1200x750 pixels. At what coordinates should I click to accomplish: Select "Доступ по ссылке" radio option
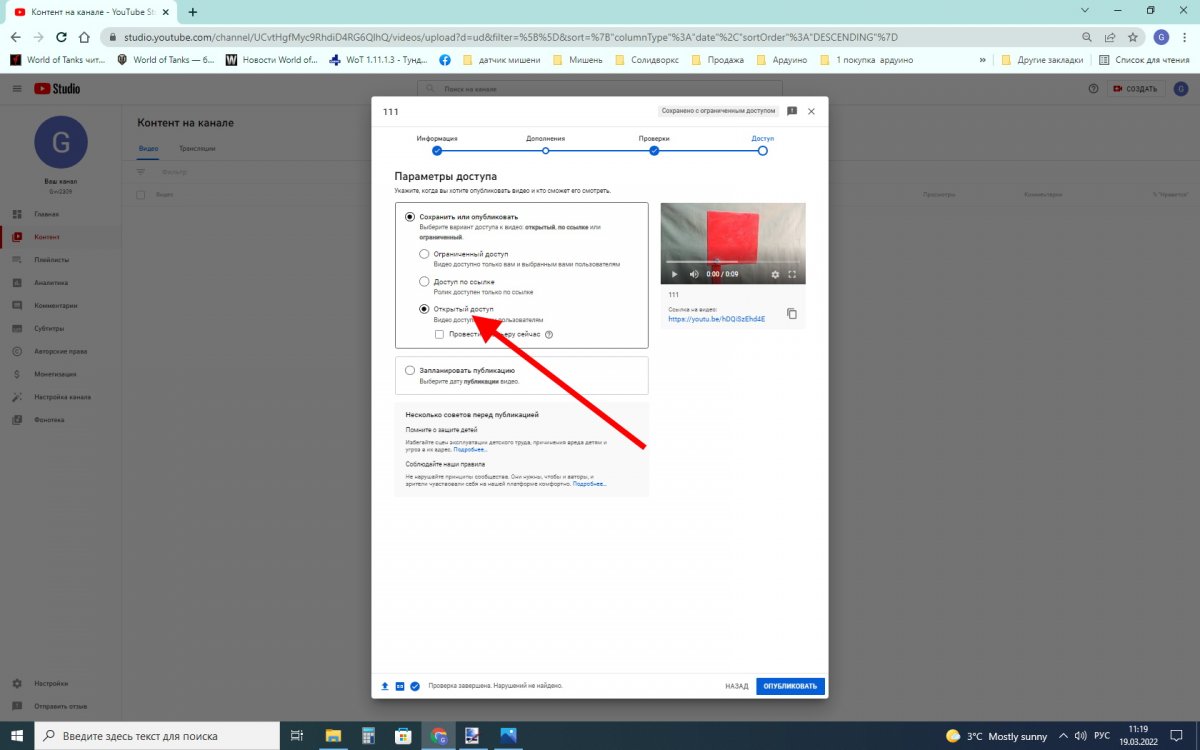click(424, 282)
